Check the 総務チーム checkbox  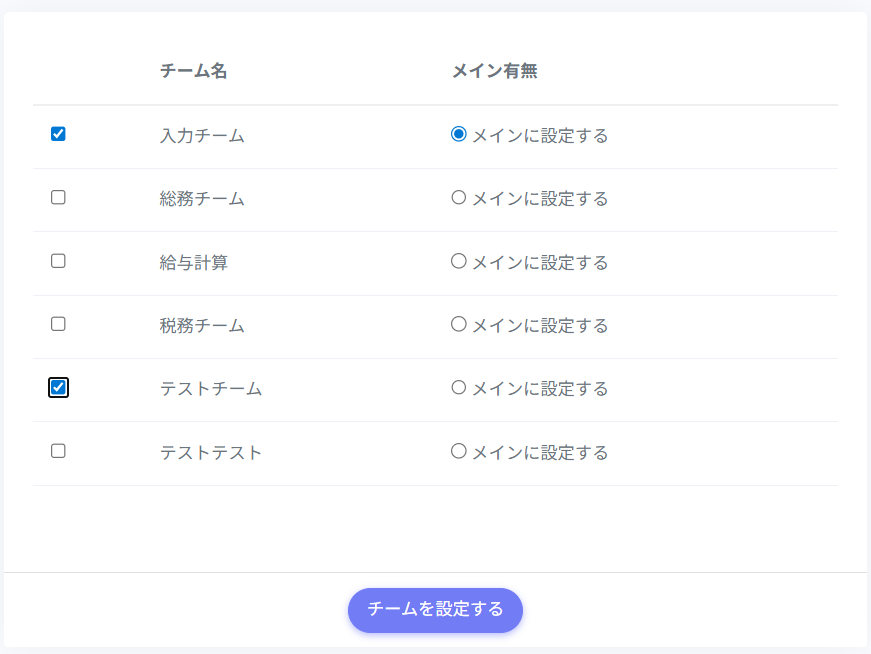pos(58,197)
